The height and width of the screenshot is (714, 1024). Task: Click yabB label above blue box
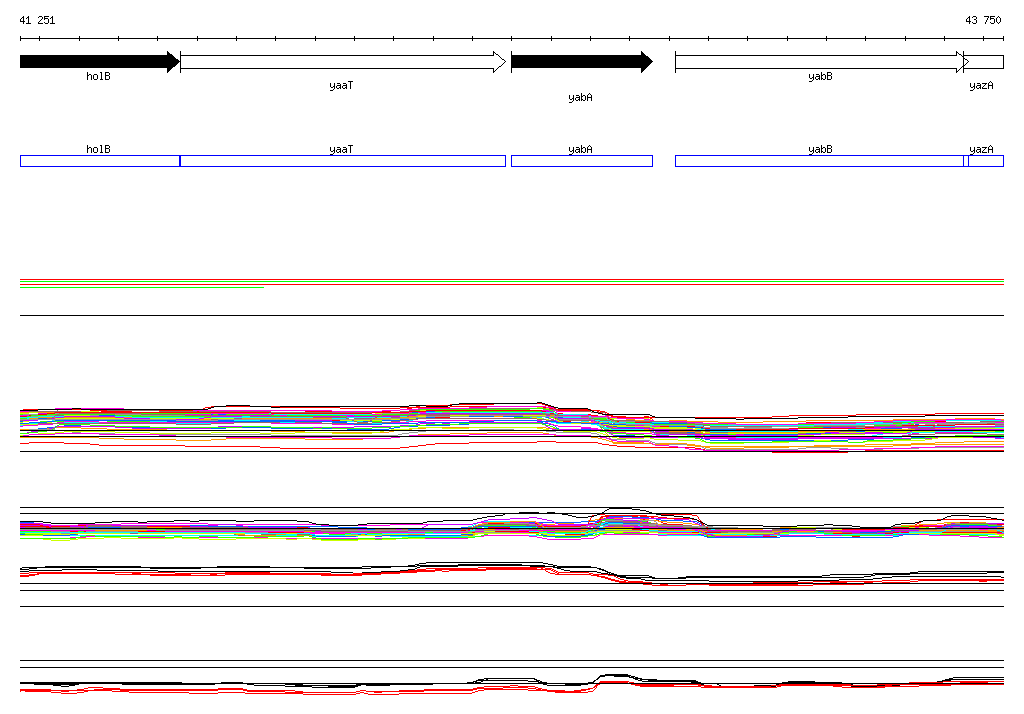820,150
